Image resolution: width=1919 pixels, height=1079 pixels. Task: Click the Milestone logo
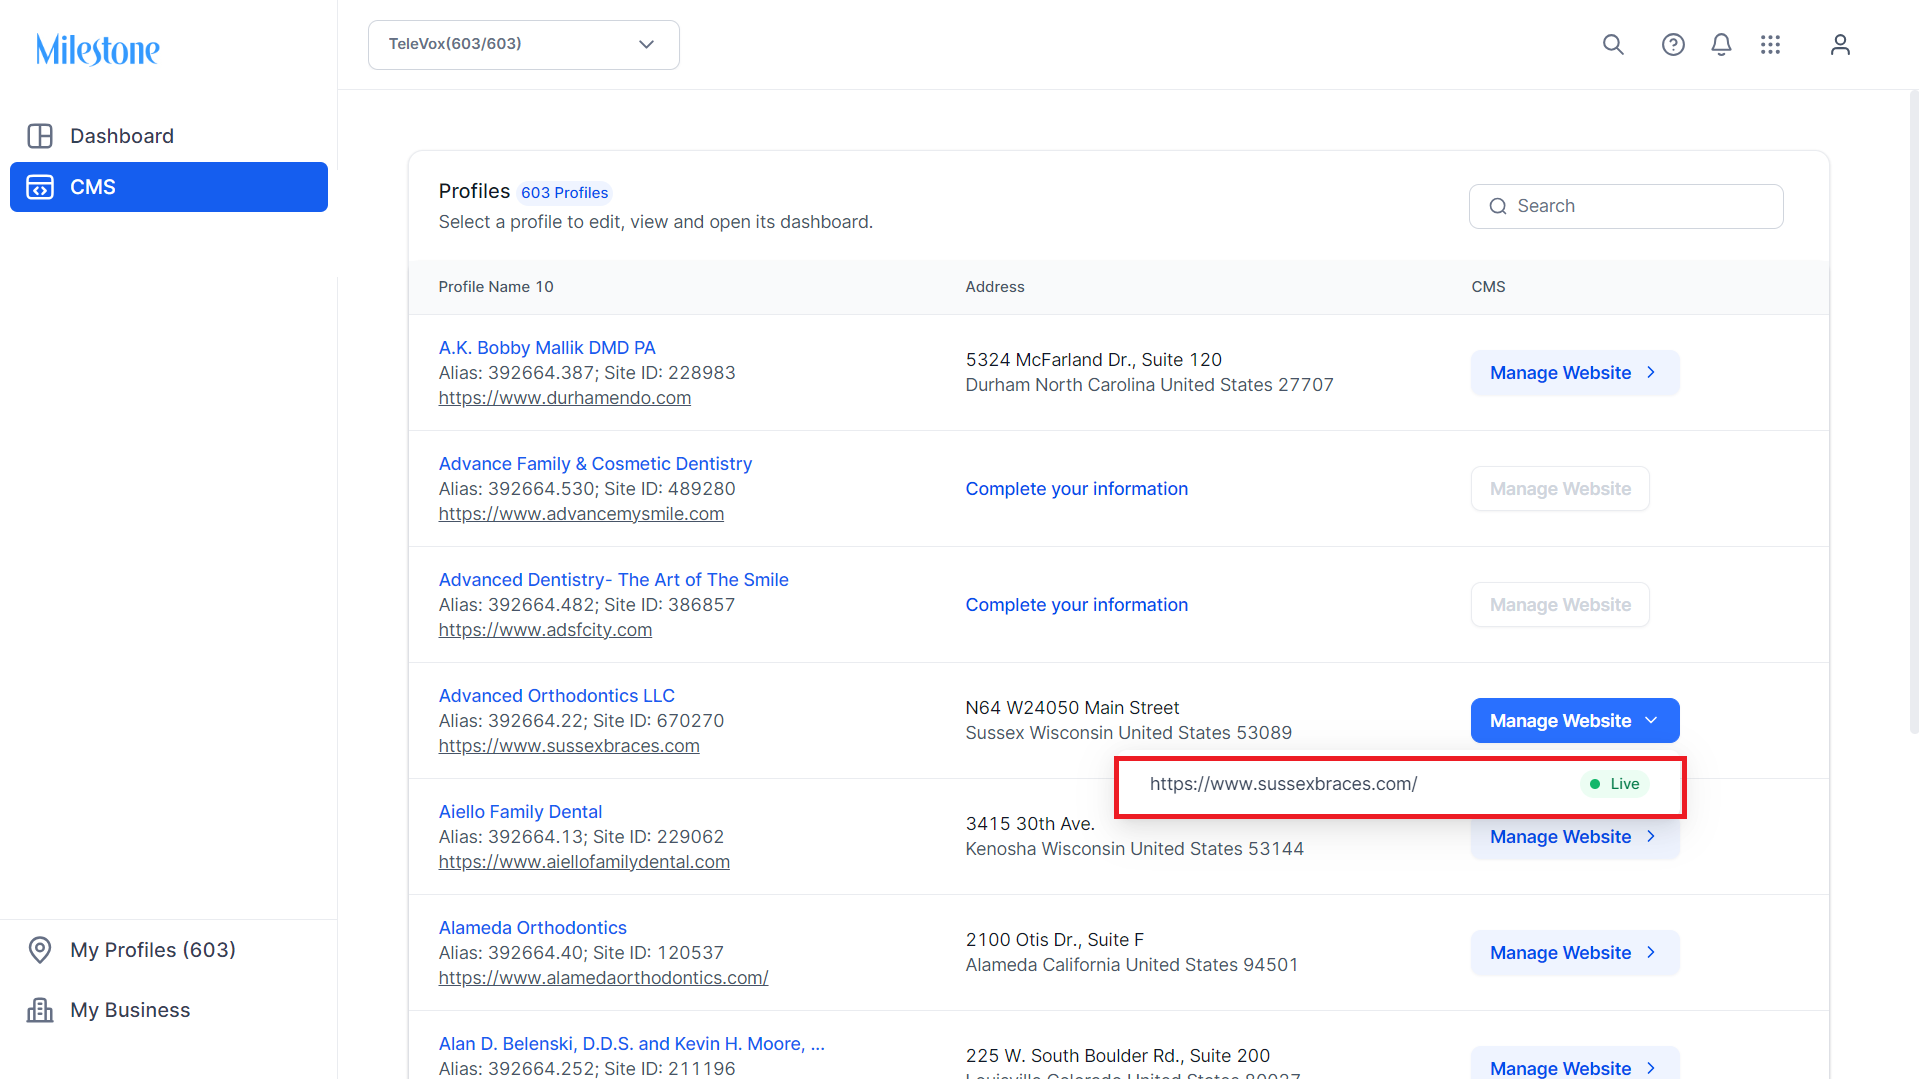(x=98, y=49)
